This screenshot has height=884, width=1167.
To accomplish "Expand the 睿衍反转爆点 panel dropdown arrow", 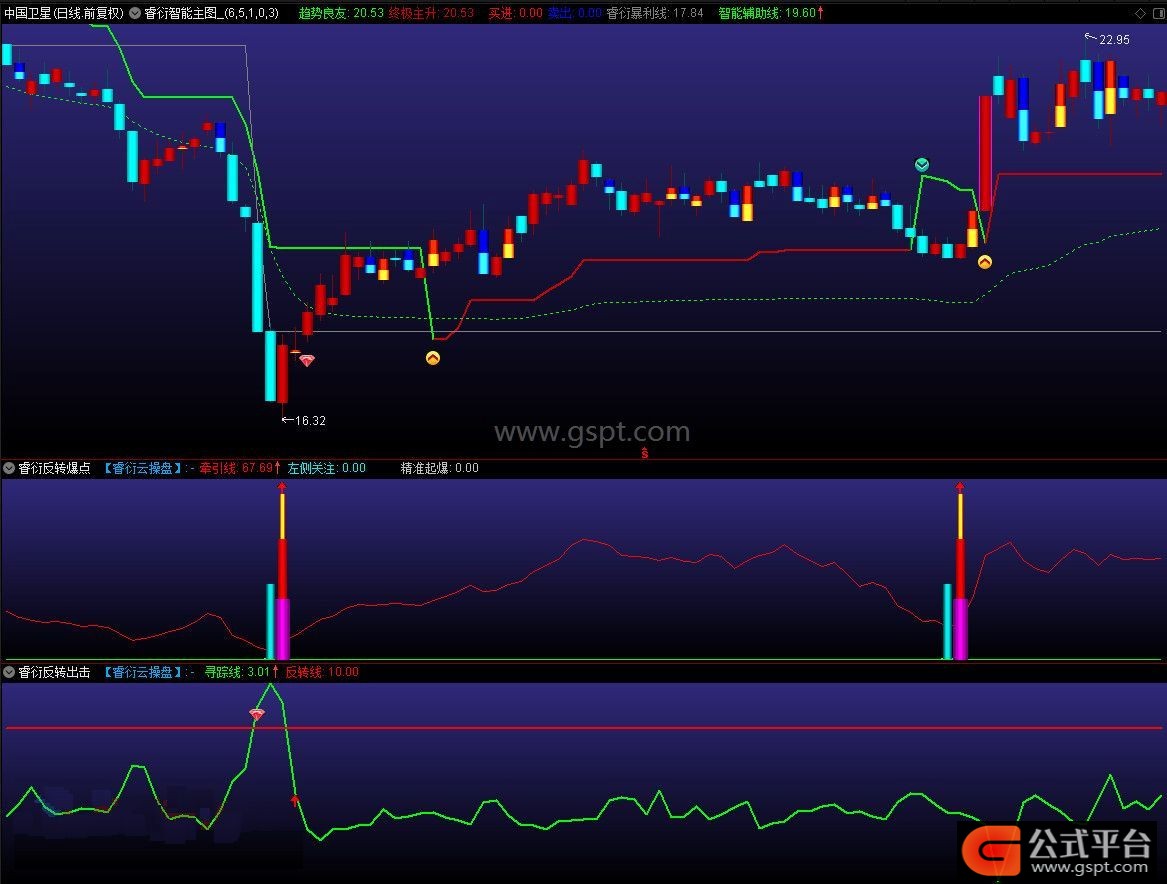I will pos(9,468).
